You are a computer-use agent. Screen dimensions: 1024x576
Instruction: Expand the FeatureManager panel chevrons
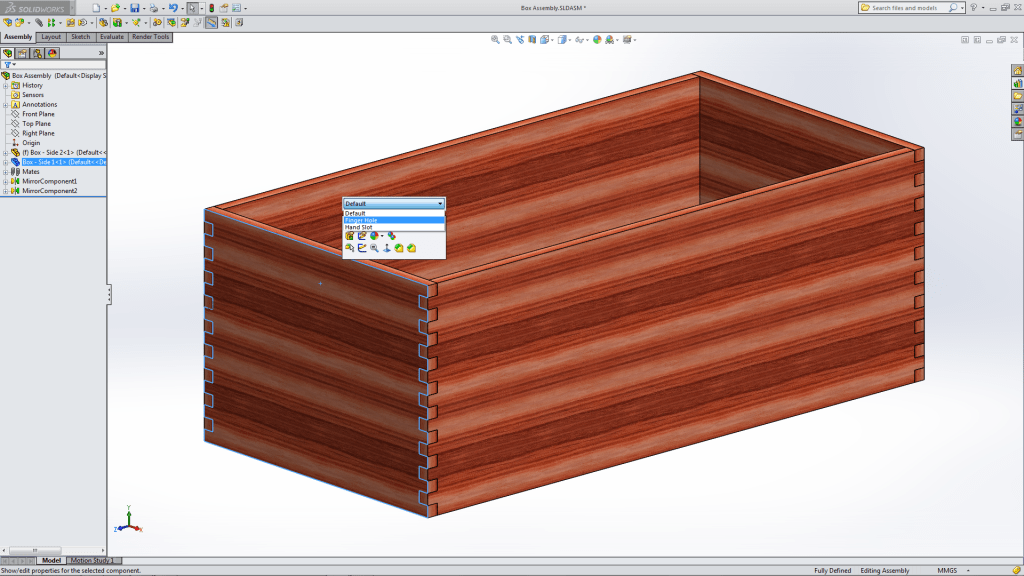pos(101,53)
